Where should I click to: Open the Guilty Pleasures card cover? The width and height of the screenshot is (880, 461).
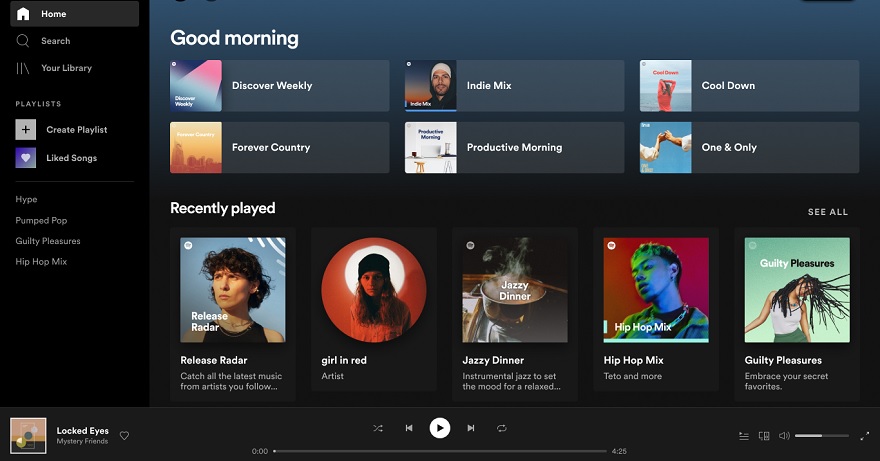797,290
